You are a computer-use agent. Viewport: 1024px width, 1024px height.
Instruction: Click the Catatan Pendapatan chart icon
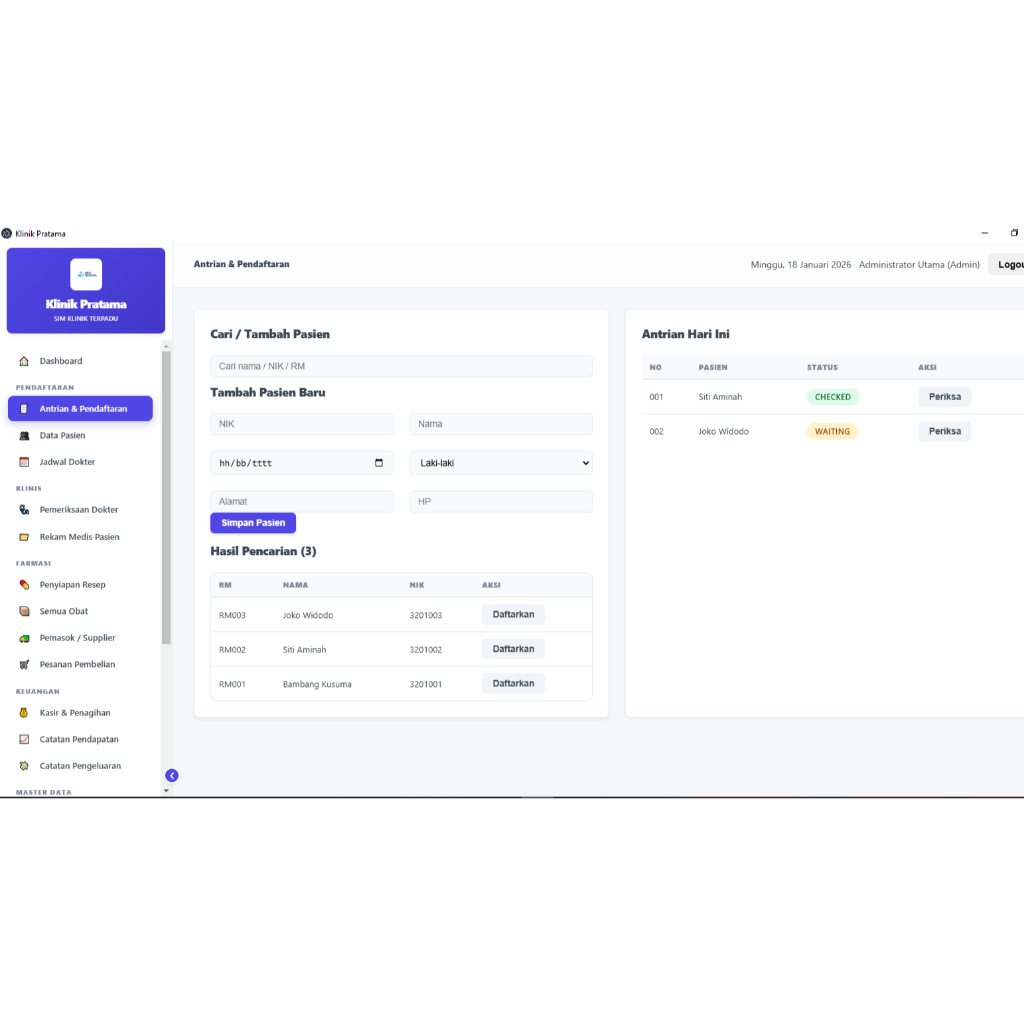pos(24,739)
